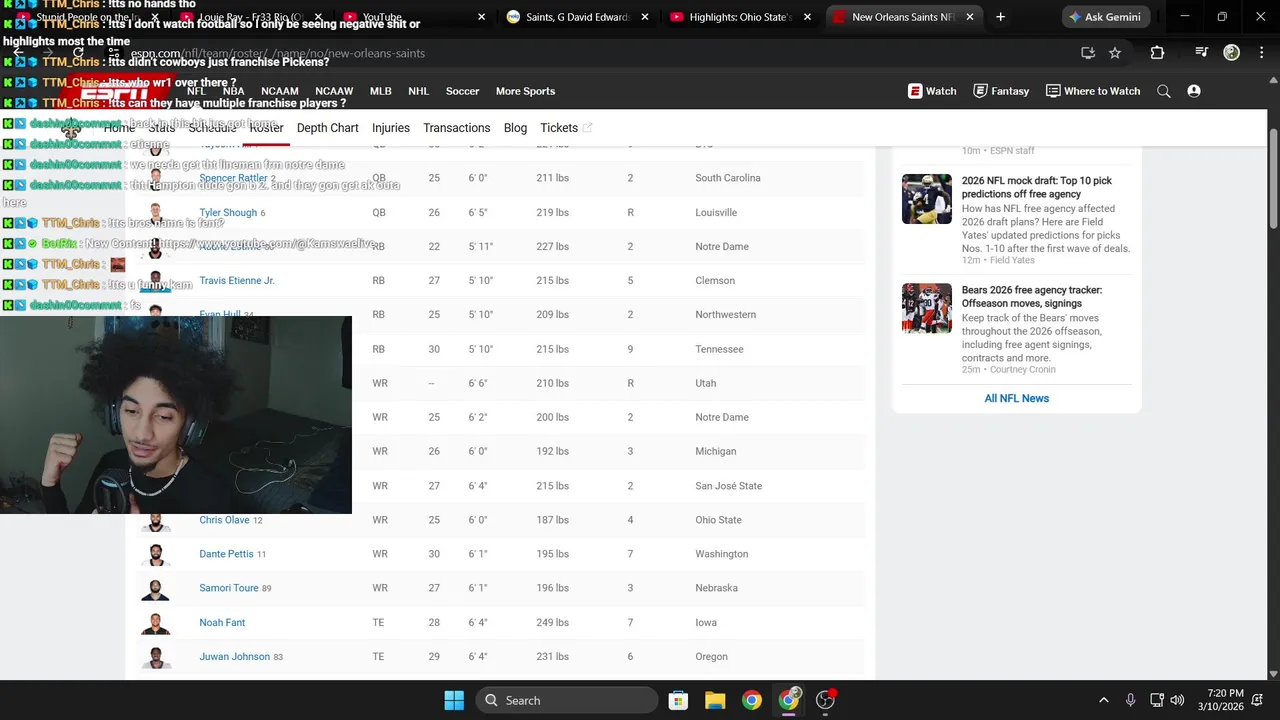
Task: Open the Chrome extensions puzzle icon
Action: tap(1157, 53)
